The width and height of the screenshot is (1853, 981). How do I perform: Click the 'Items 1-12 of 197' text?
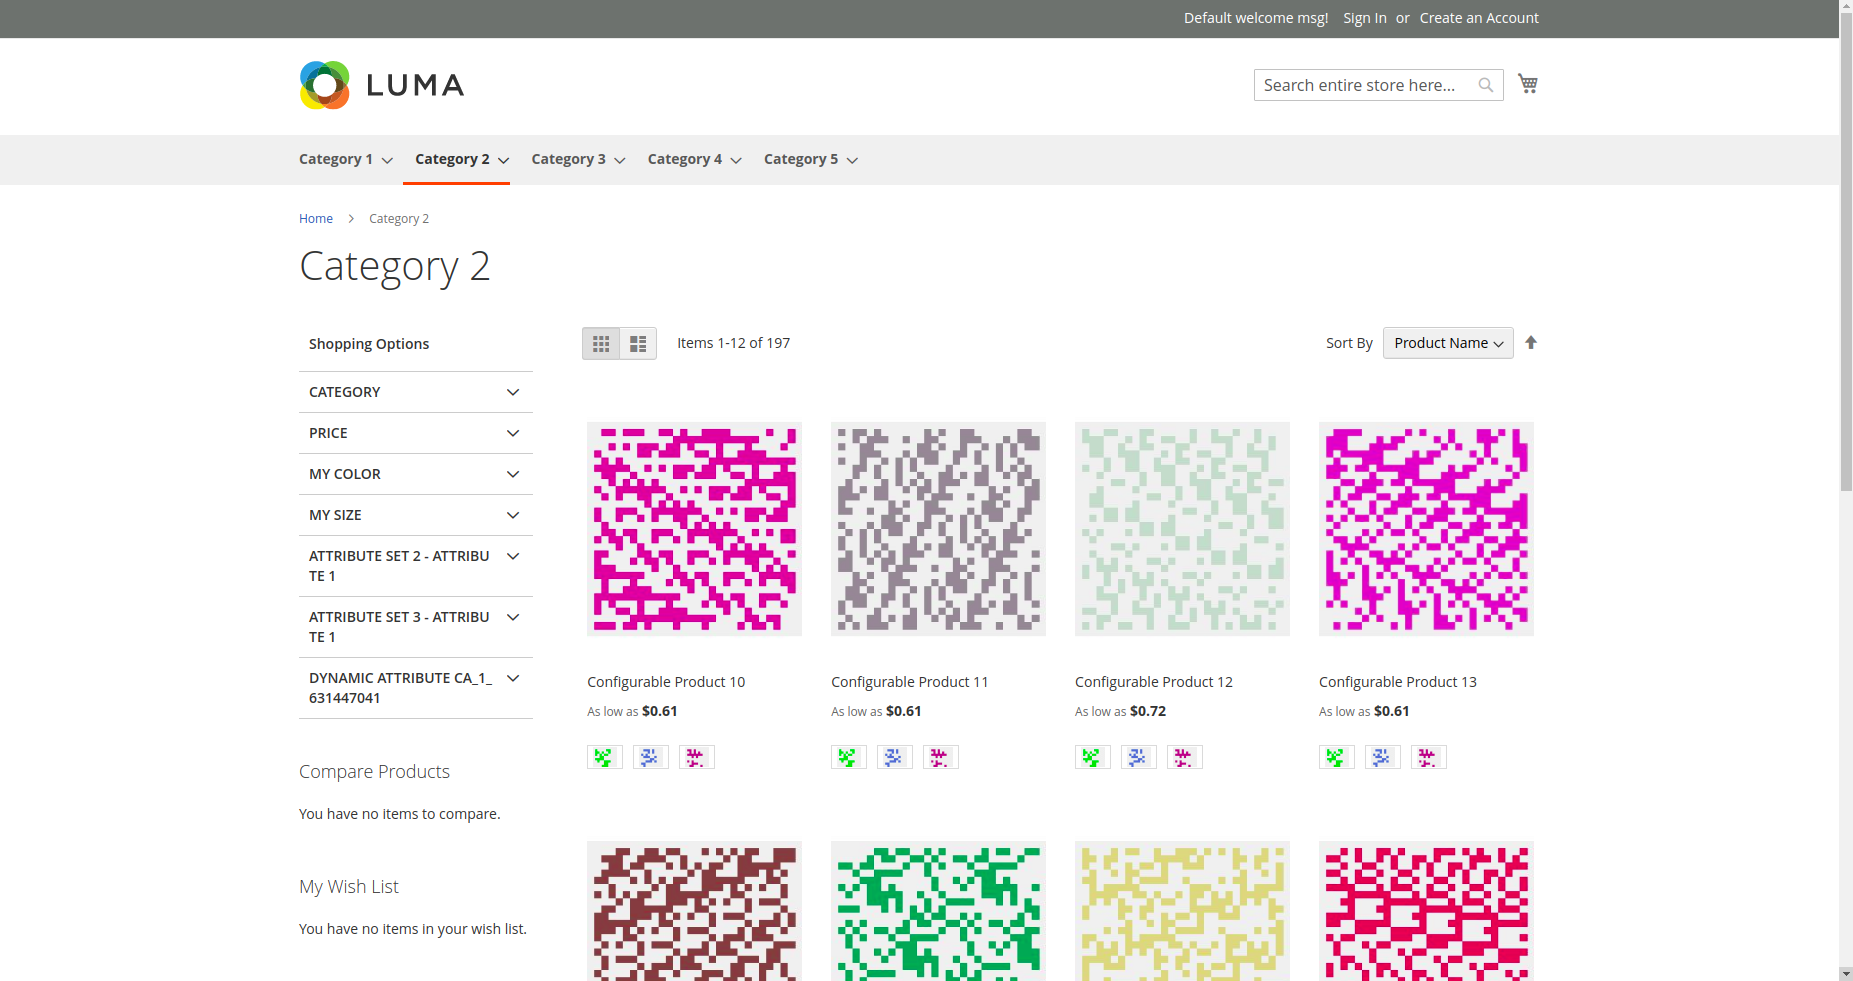pos(733,343)
